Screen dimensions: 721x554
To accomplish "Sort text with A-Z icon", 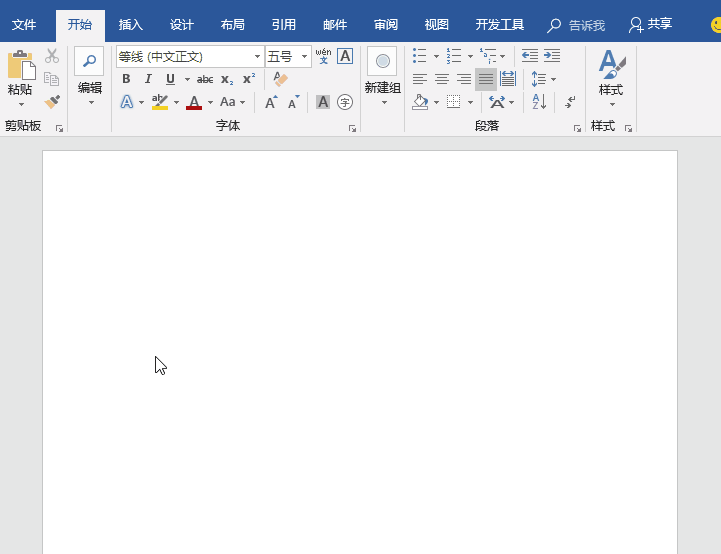I will click(x=539, y=102).
